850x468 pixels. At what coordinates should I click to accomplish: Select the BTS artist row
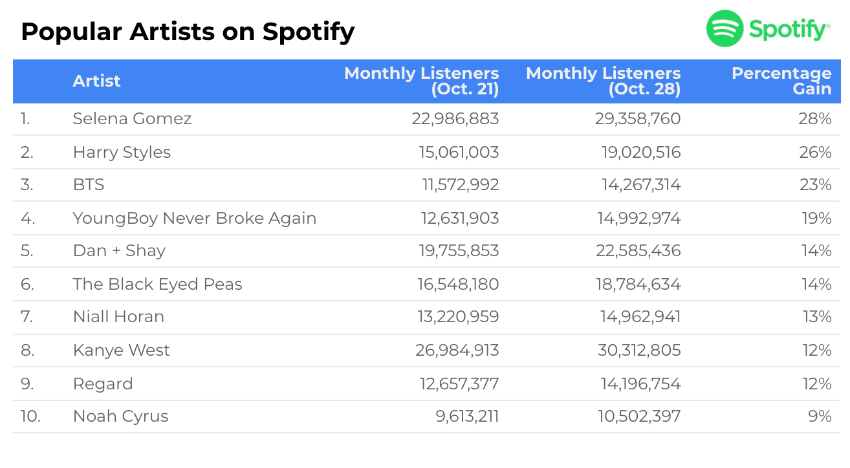click(x=88, y=185)
